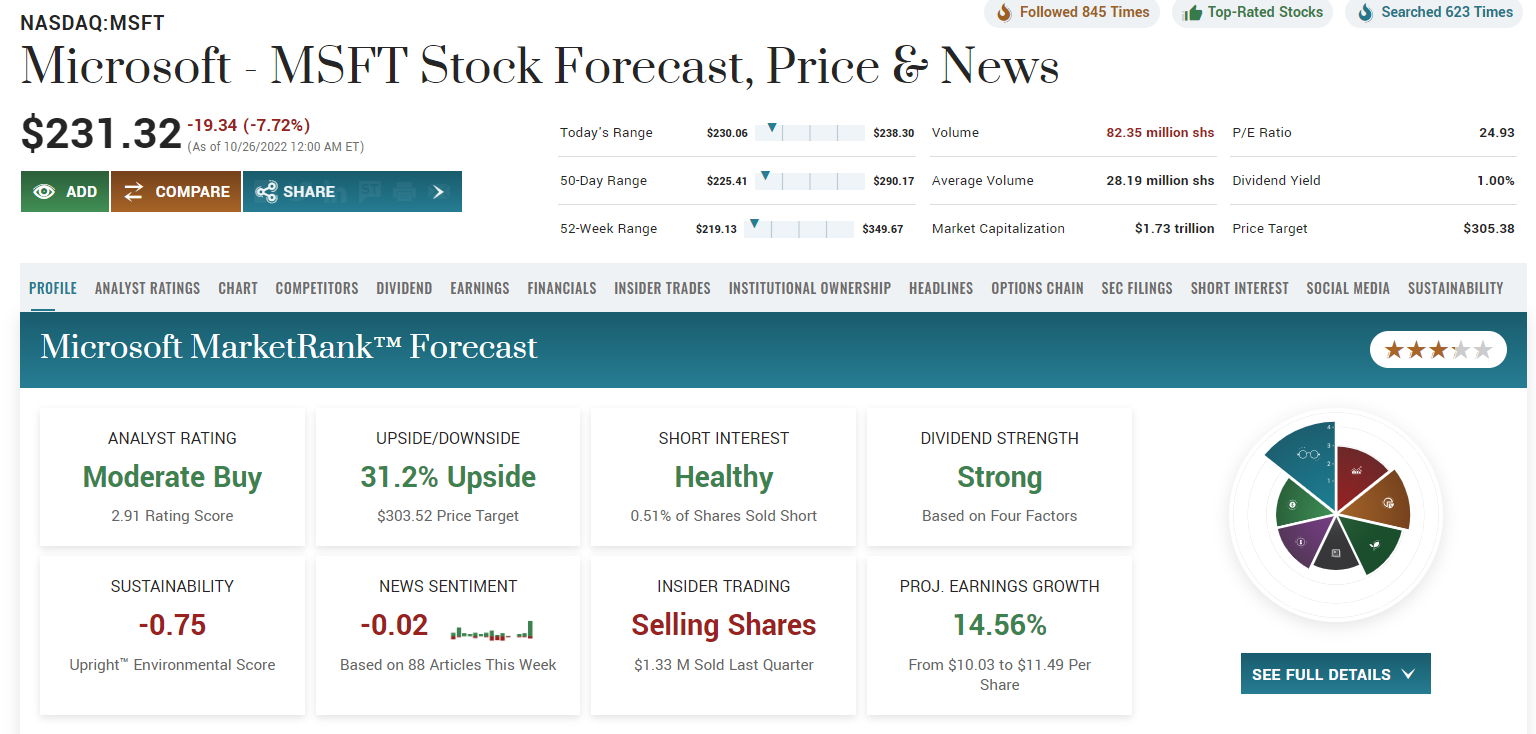Open the 31.2% Upside card

(x=448, y=477)
